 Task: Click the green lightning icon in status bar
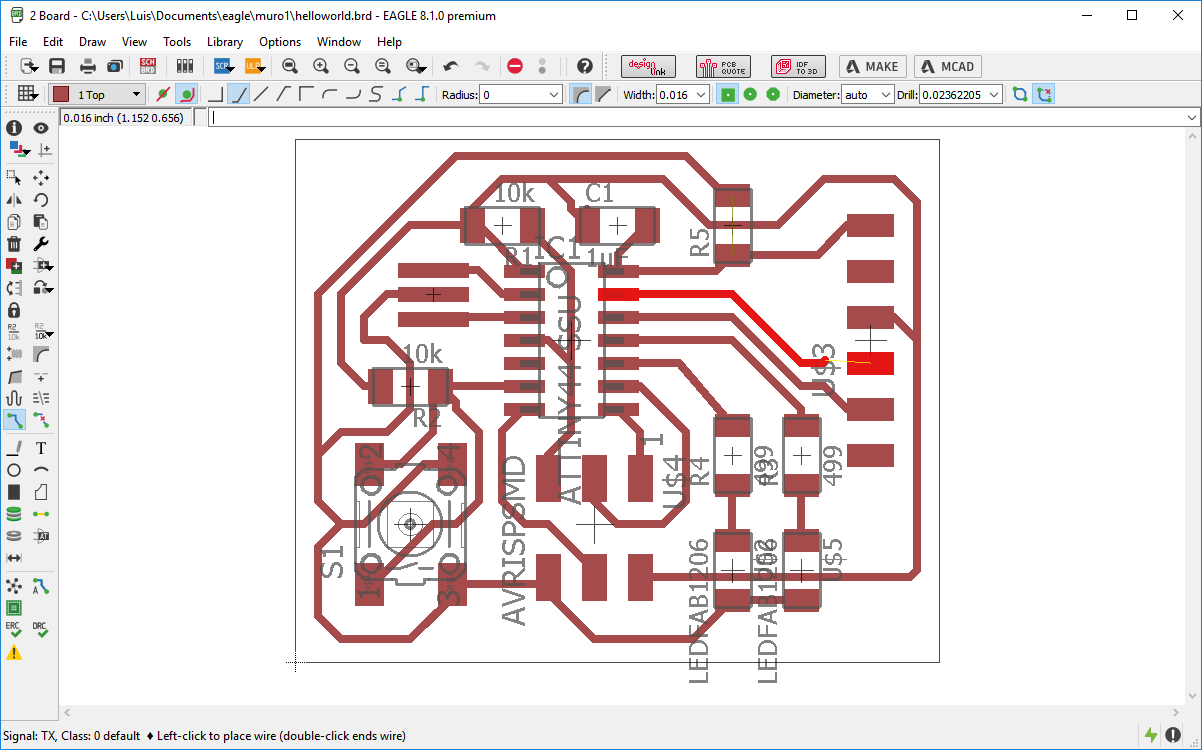(1150, 735)
